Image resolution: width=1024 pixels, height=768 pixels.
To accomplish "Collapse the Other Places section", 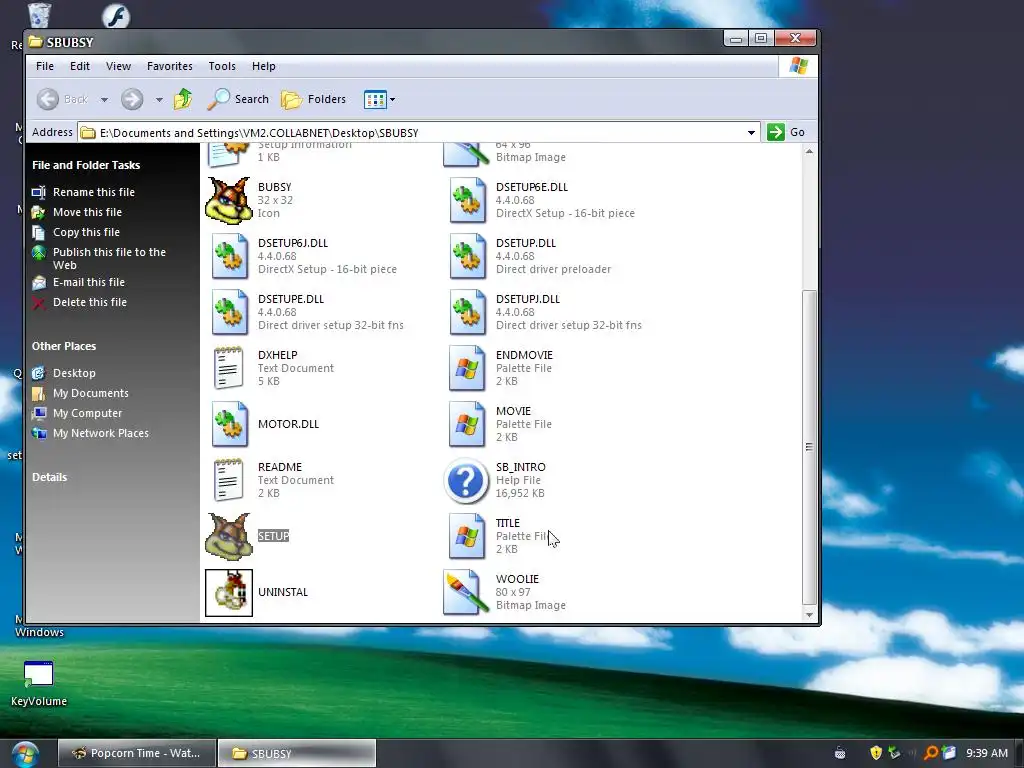I will [x=63, y=346].
